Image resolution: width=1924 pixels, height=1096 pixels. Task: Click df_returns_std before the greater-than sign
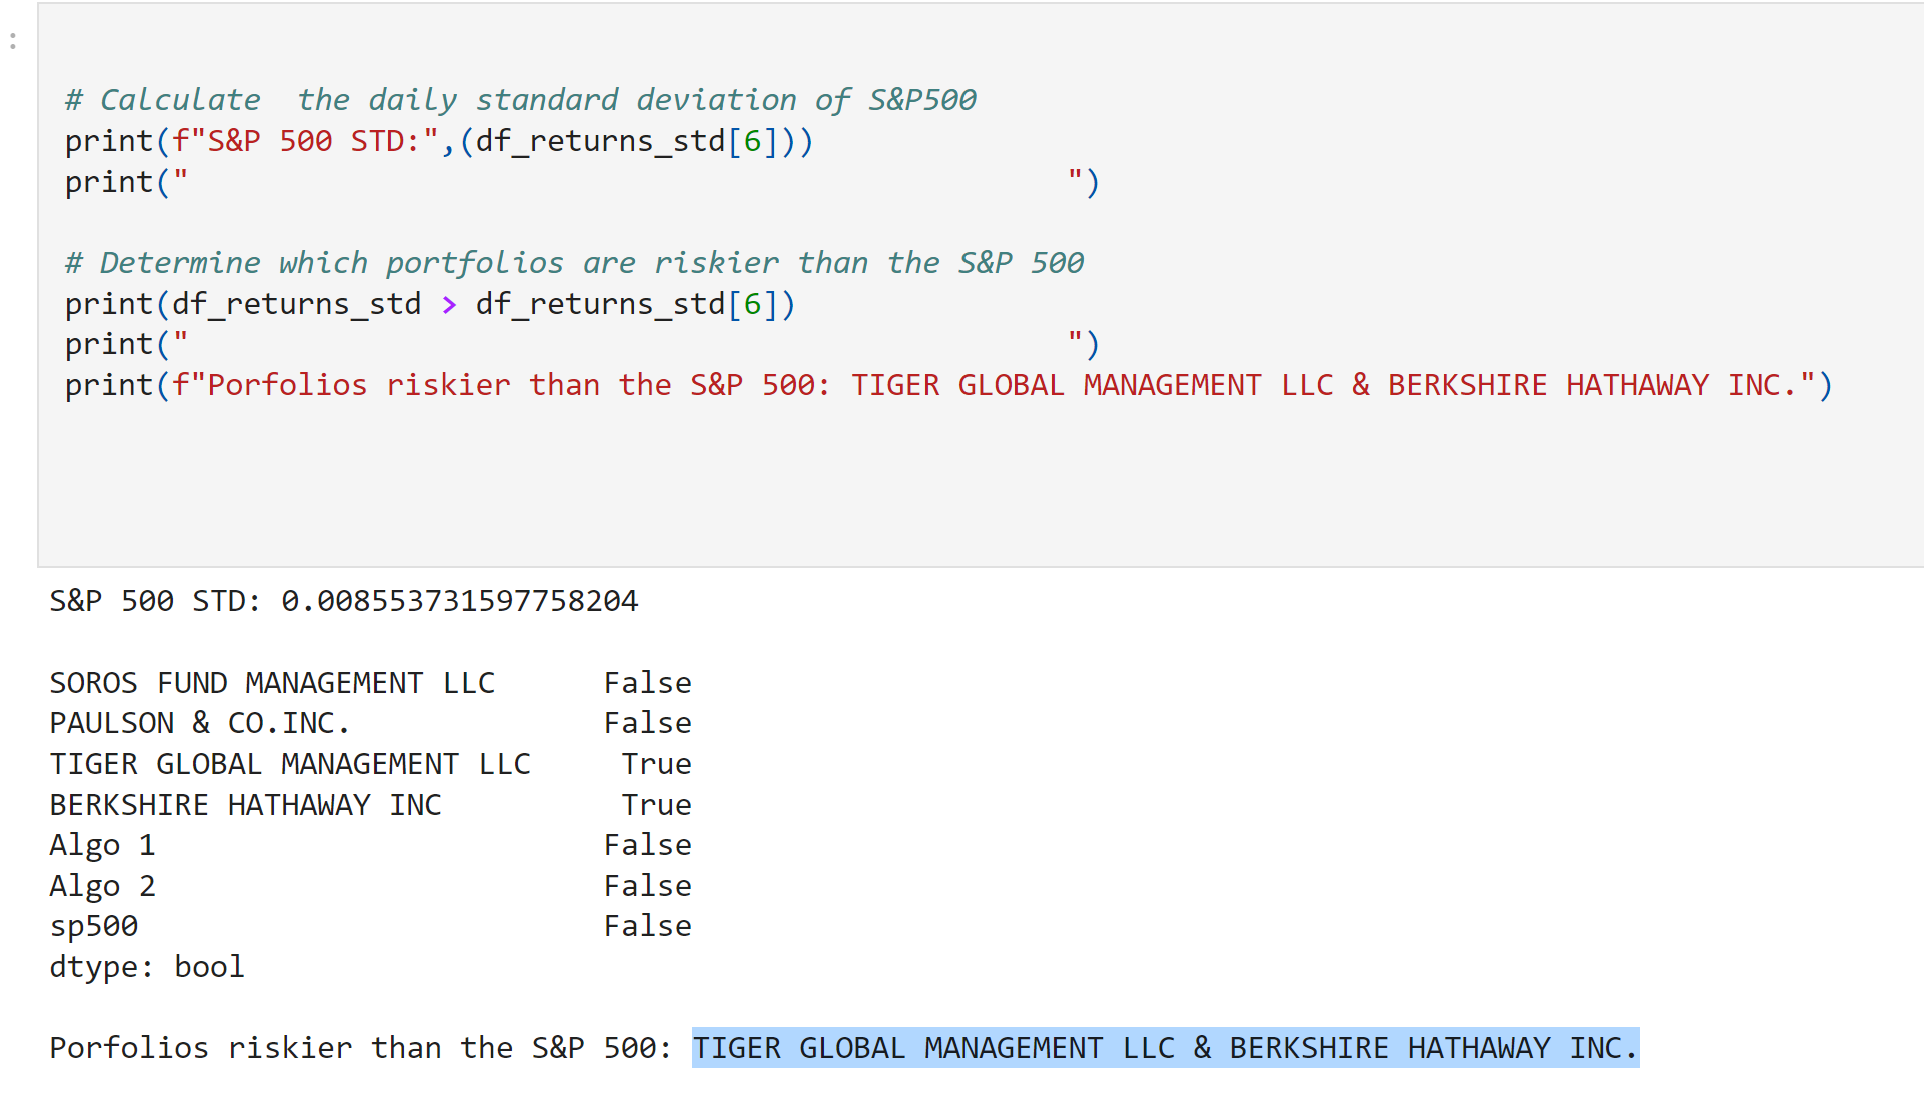click(296, 304)
